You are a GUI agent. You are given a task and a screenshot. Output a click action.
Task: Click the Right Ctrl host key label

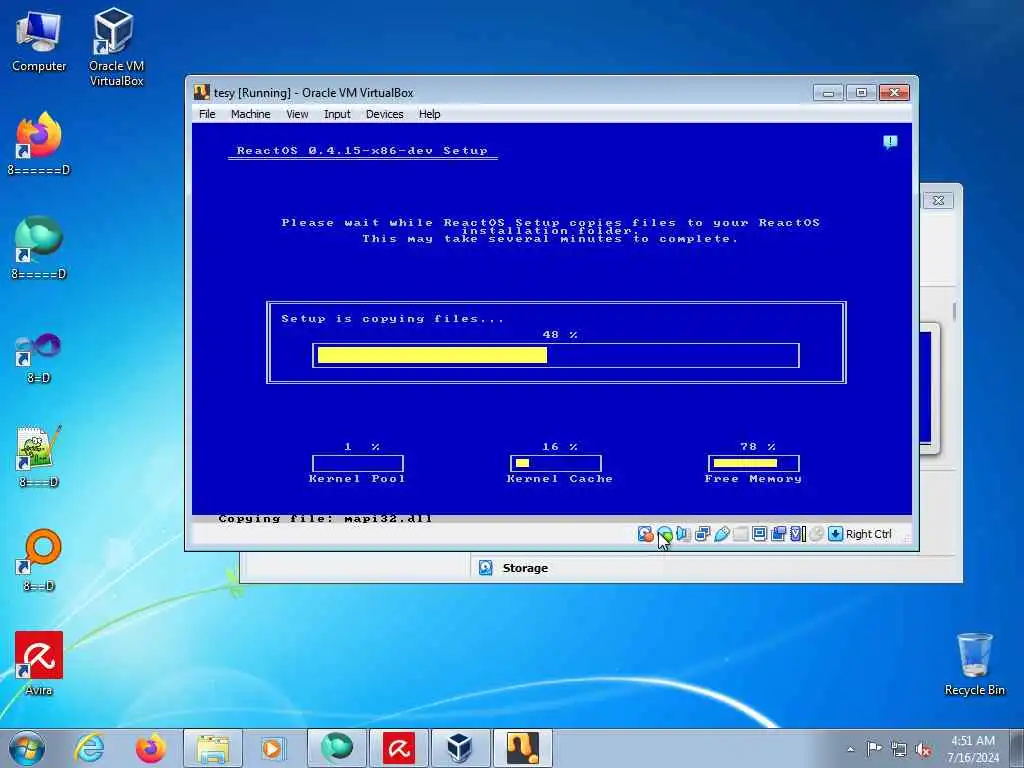pyautogui.click(x=869, y=534)
